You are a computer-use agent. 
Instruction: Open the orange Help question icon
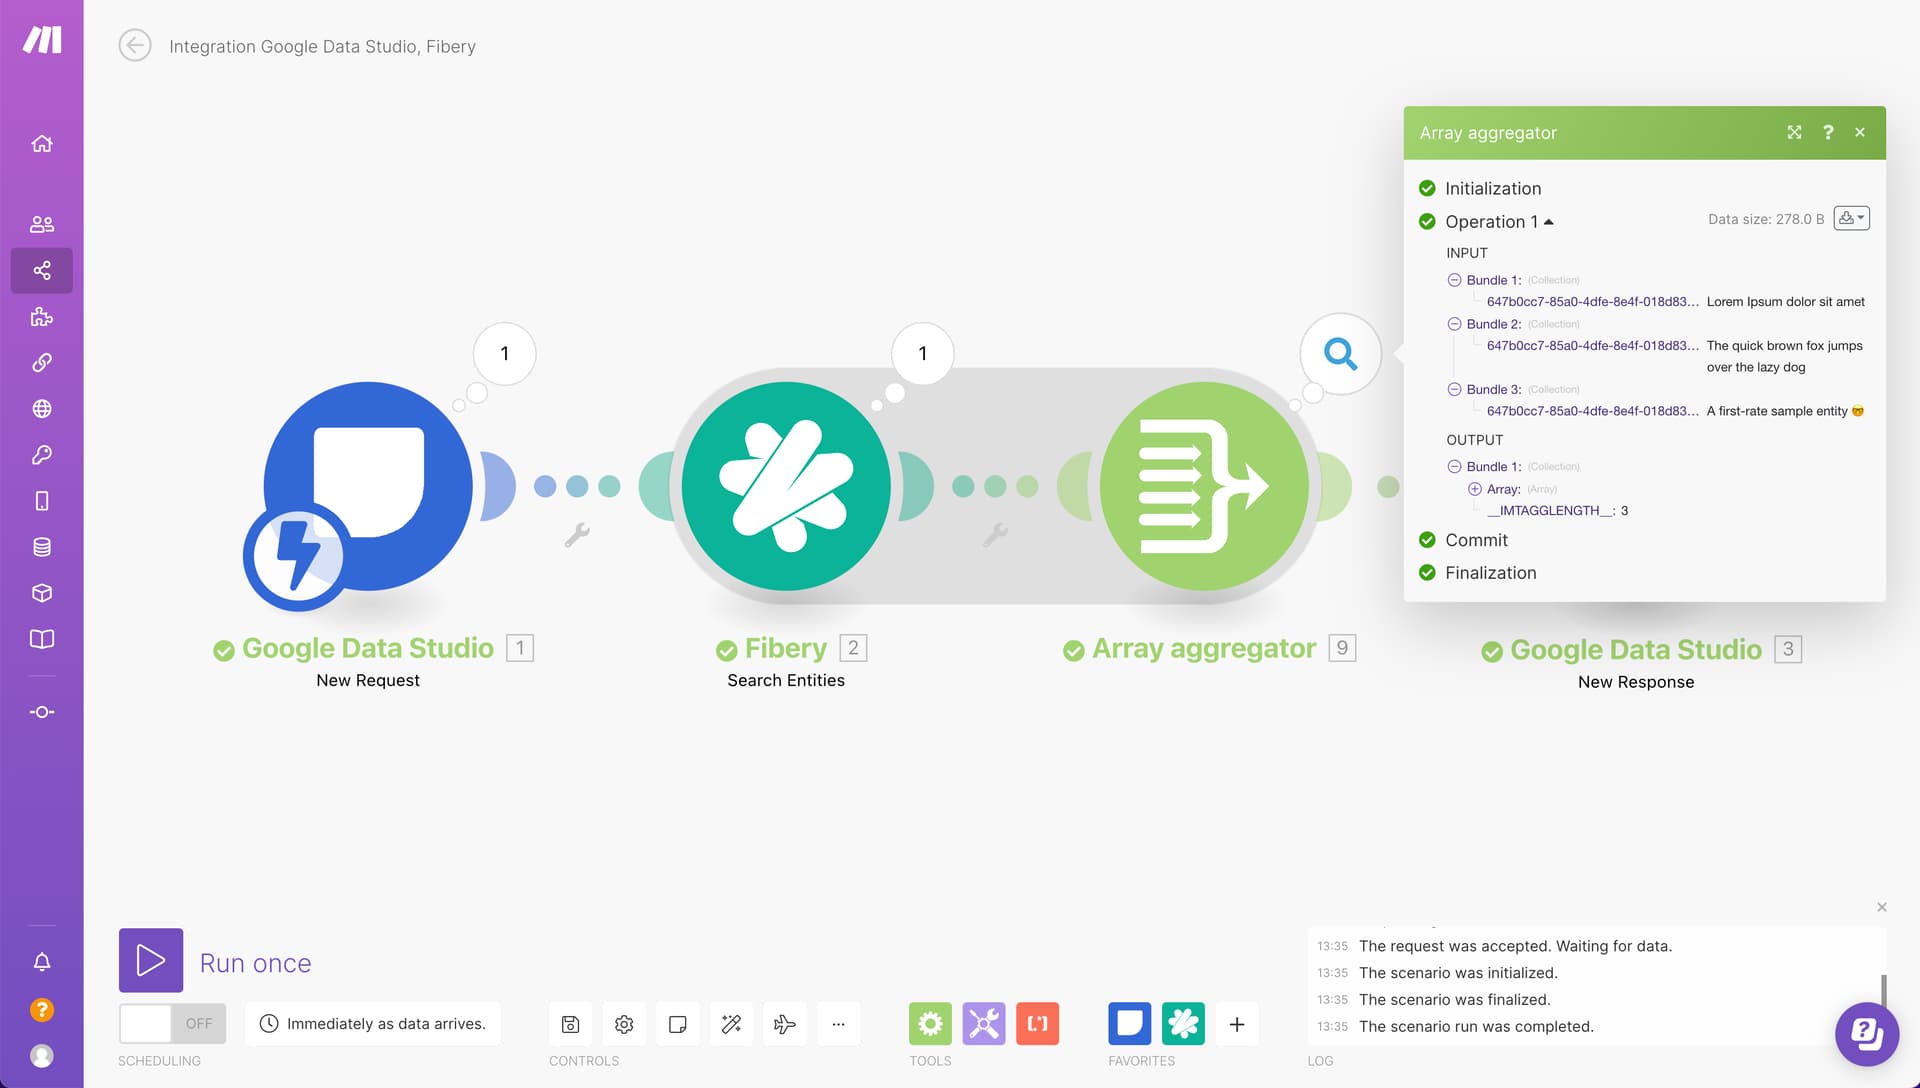point(42,1010)
